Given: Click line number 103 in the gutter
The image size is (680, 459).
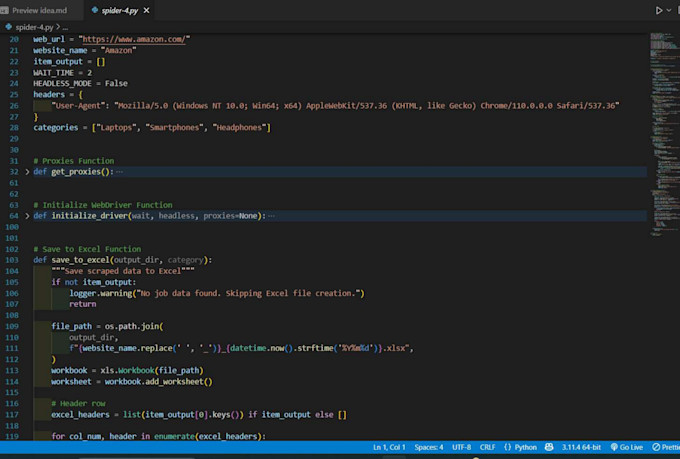Looking at the screenshot, I should [x=12, y=260].
